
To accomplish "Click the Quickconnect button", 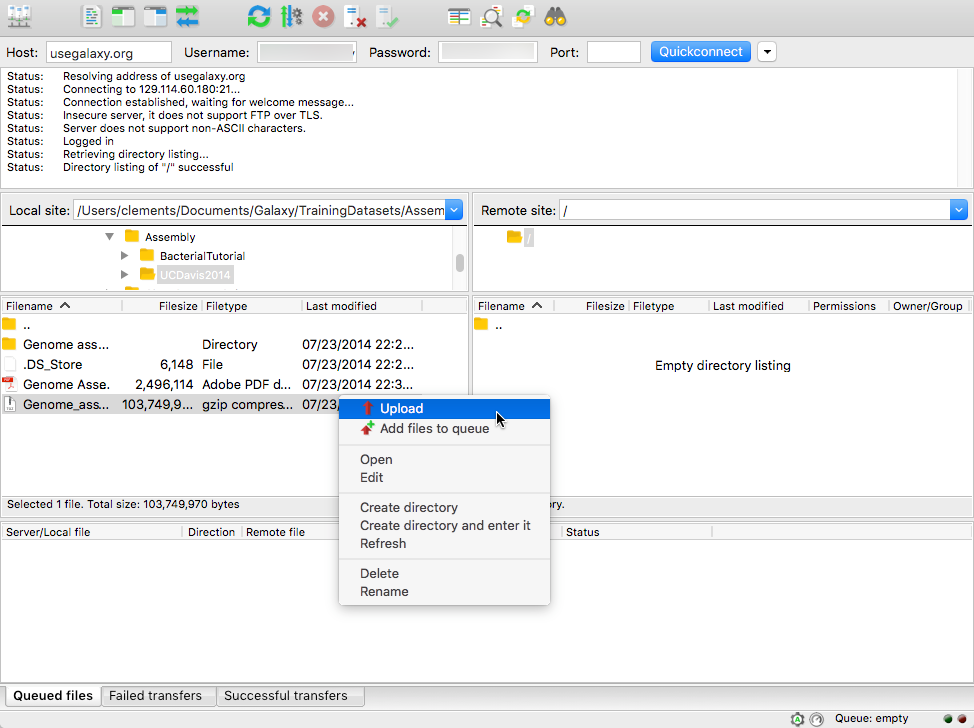I will (x=701, y=52).
